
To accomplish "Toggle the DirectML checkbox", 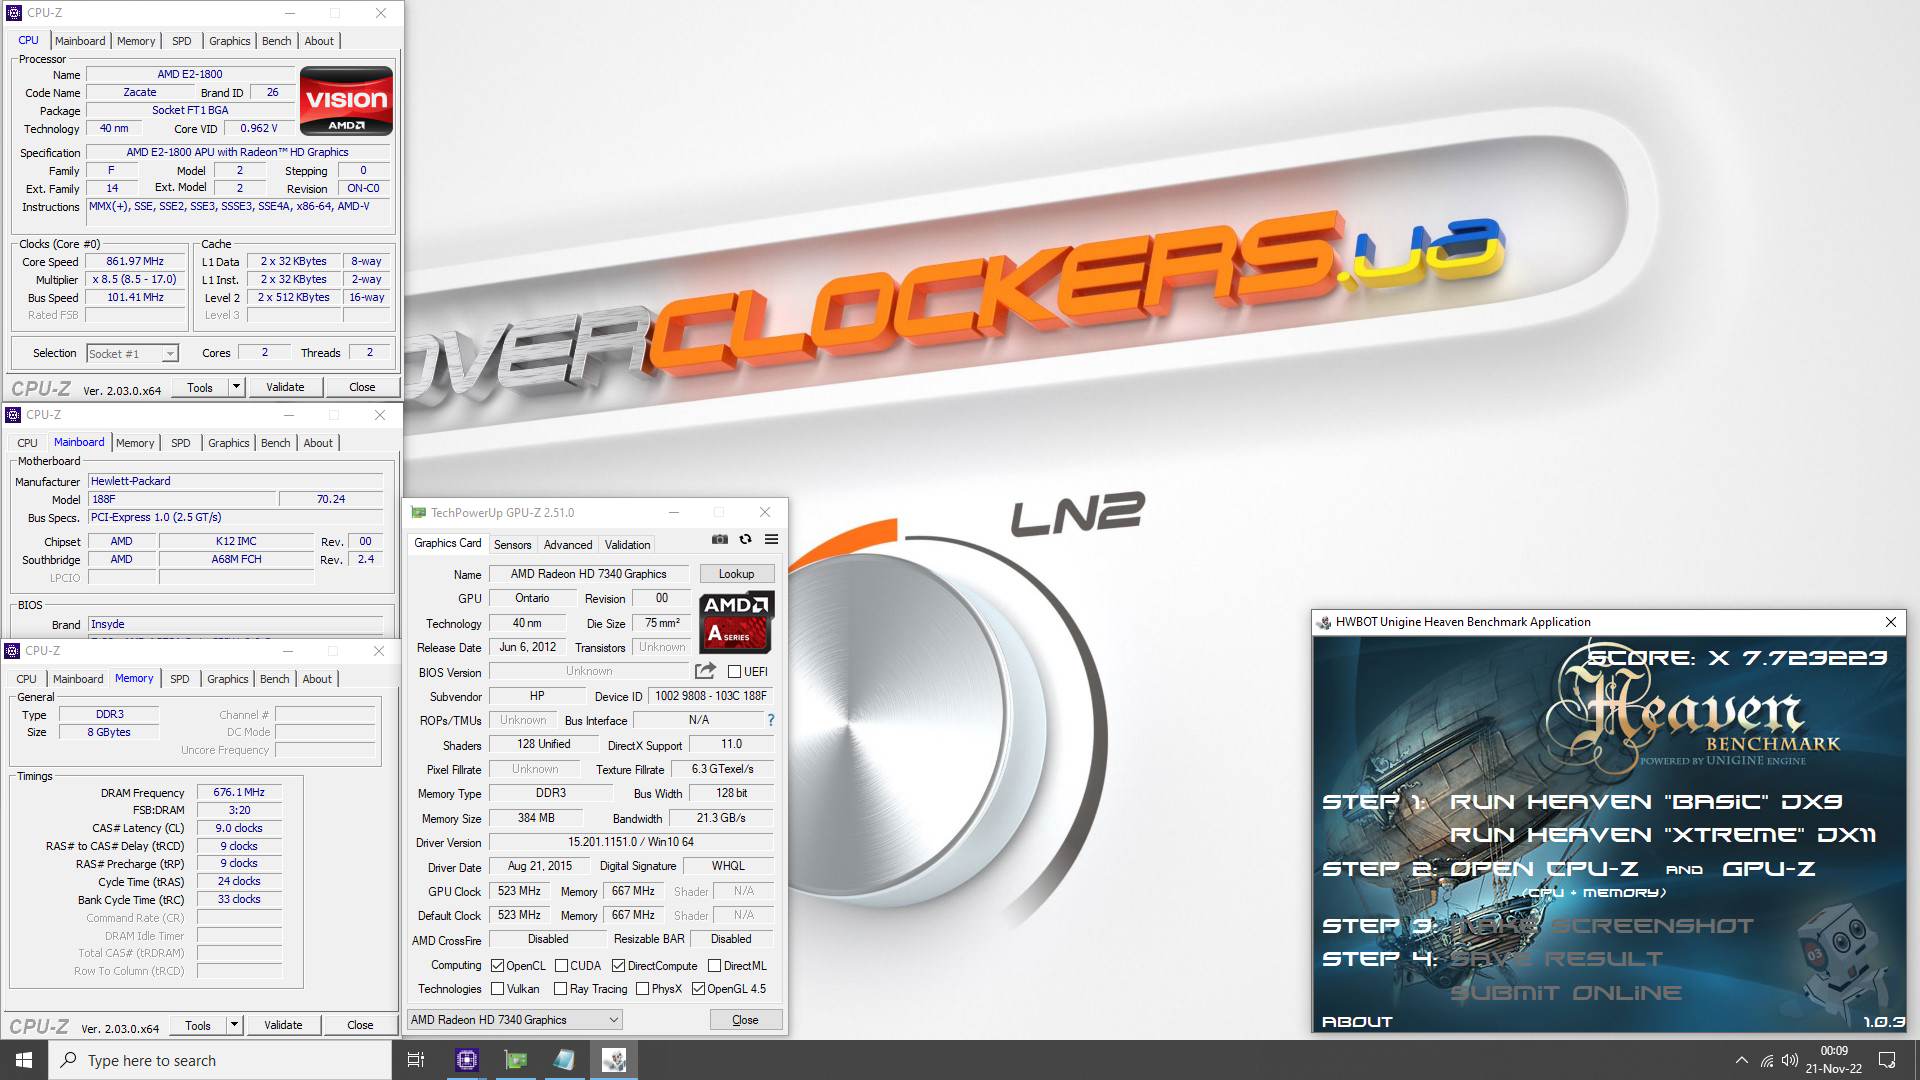I will click(714, 966).
